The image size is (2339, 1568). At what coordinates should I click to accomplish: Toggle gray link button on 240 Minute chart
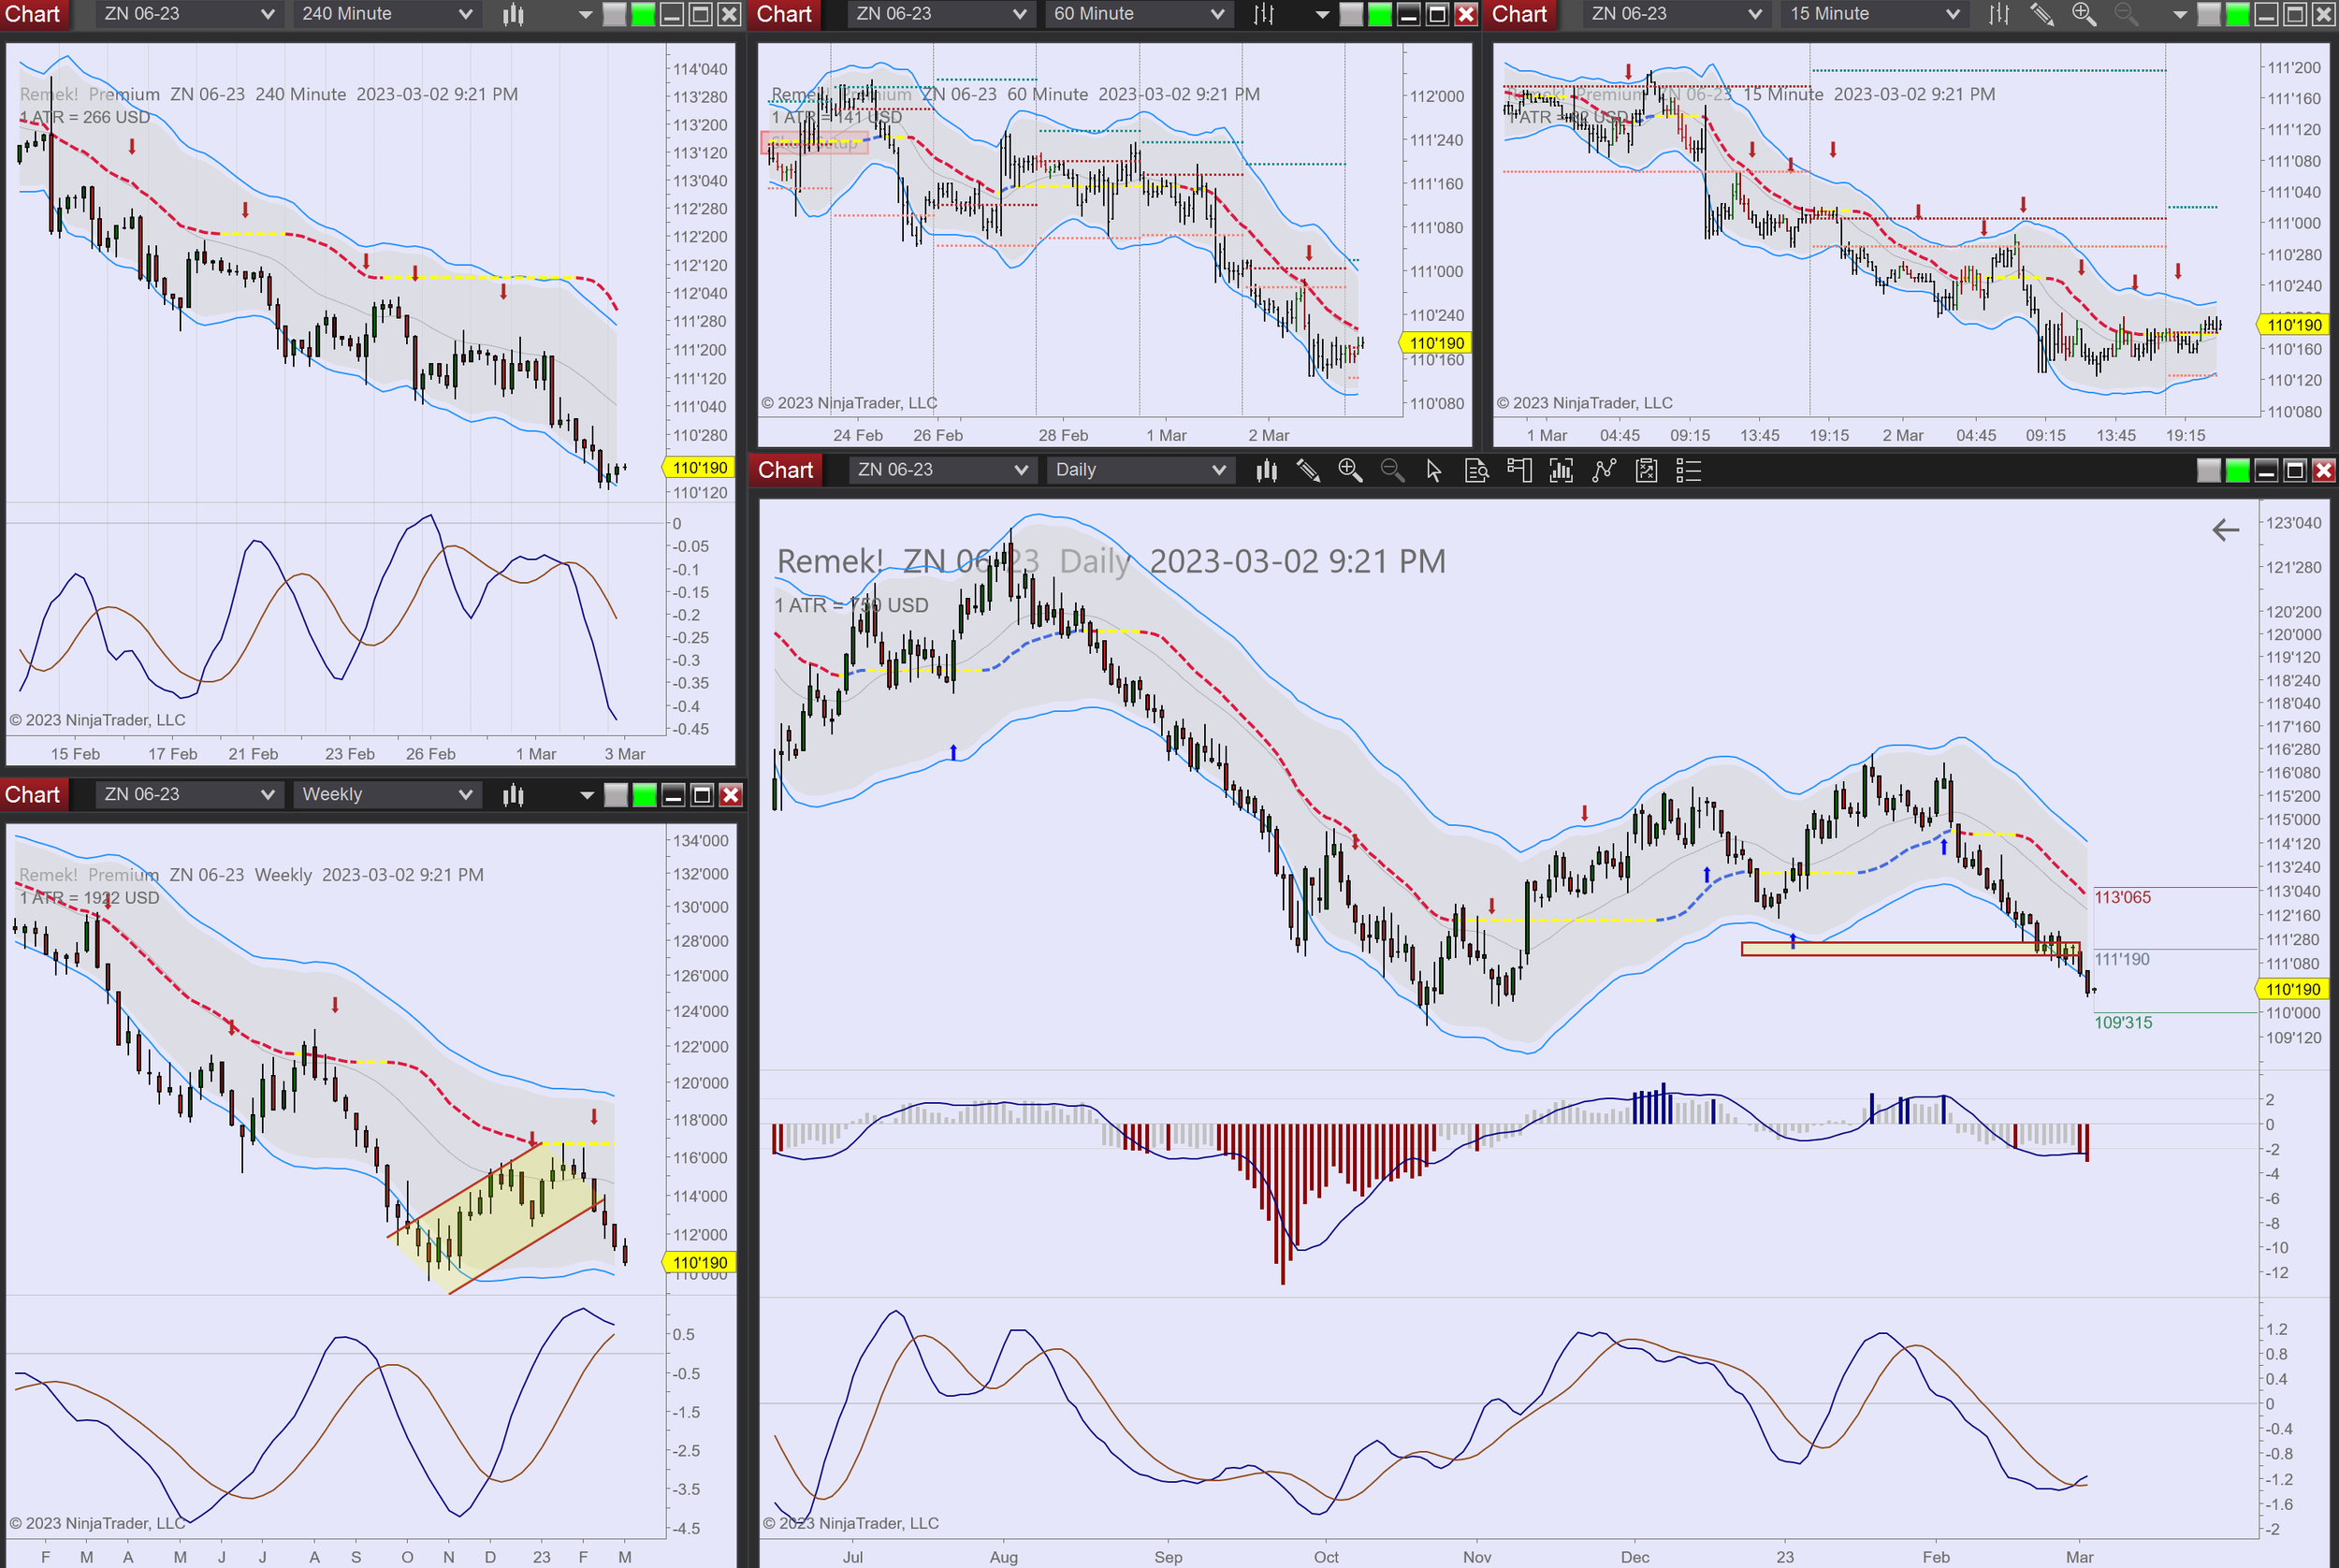[615, 14]
